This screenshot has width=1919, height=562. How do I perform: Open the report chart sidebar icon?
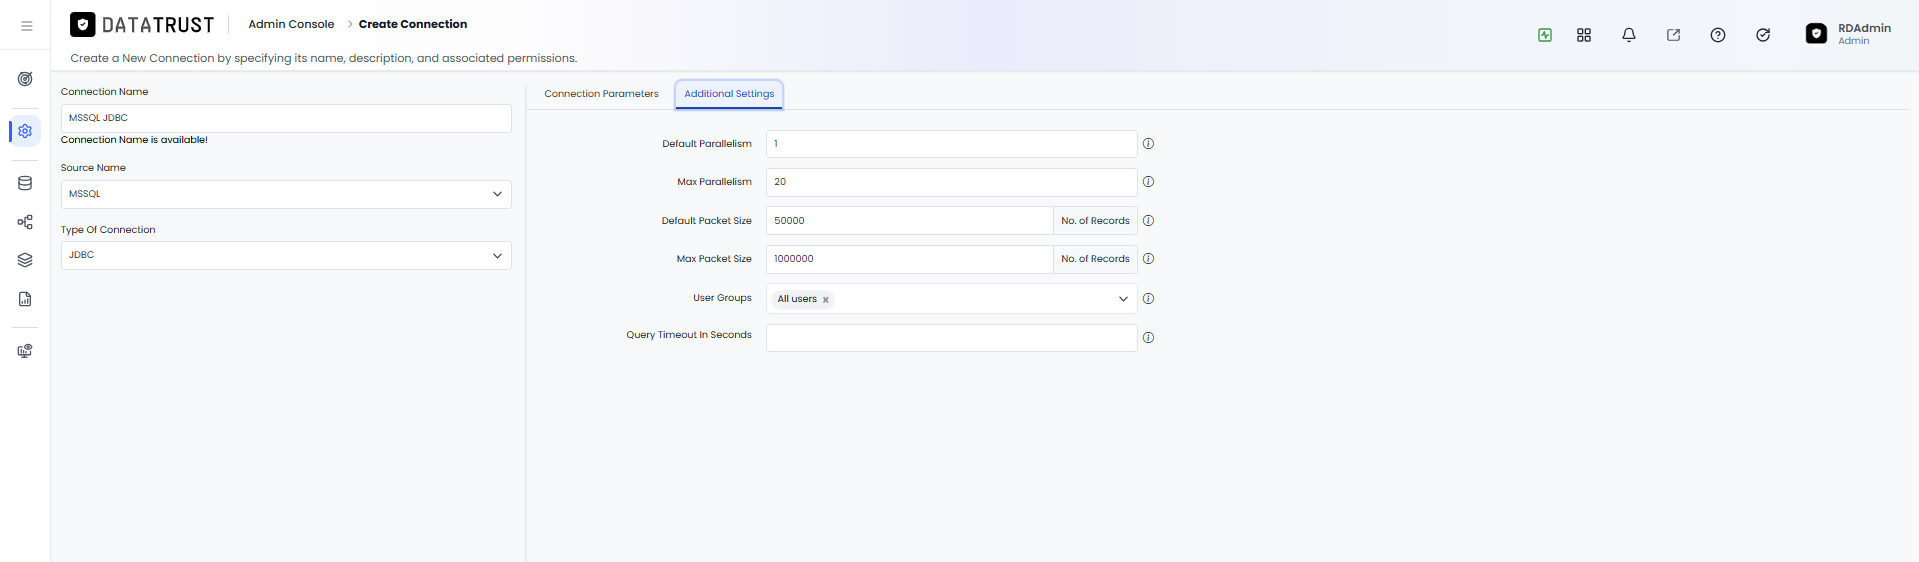click(25, 299)
